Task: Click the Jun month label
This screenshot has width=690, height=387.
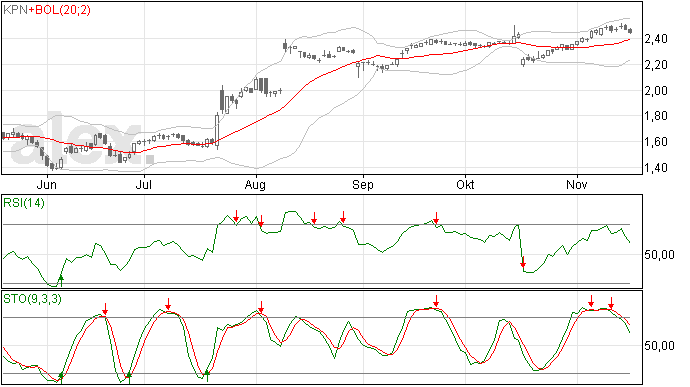Action: coord(47,184)
